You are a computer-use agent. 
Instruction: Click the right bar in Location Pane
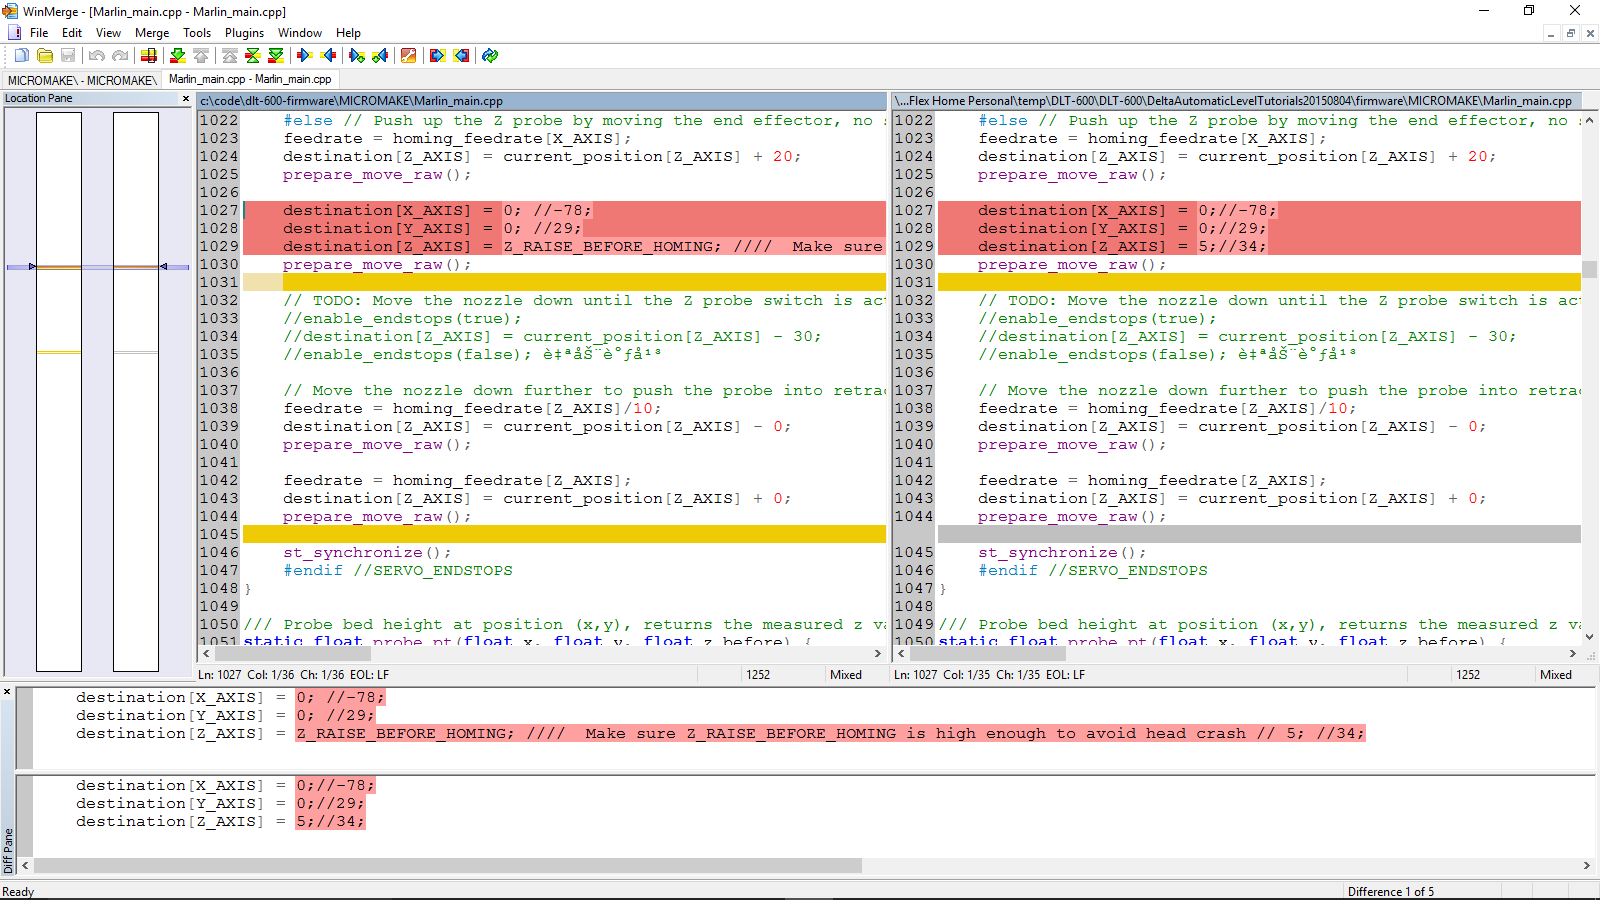point(136,391)
